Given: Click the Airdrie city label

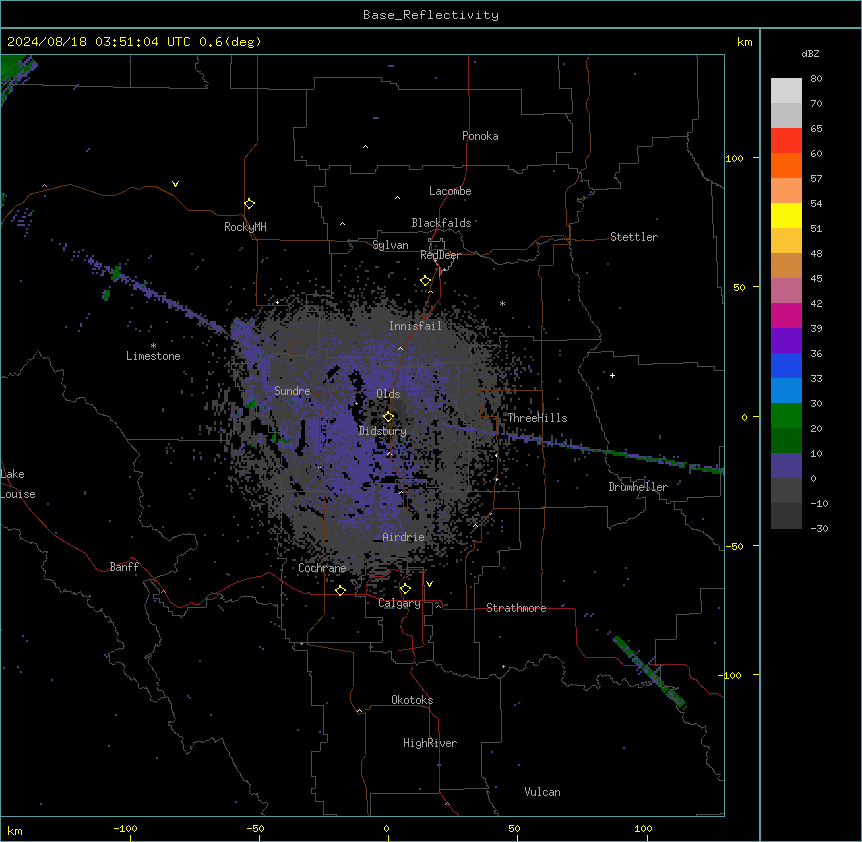Looking at the screenshot, I should [x=404, y=537].
